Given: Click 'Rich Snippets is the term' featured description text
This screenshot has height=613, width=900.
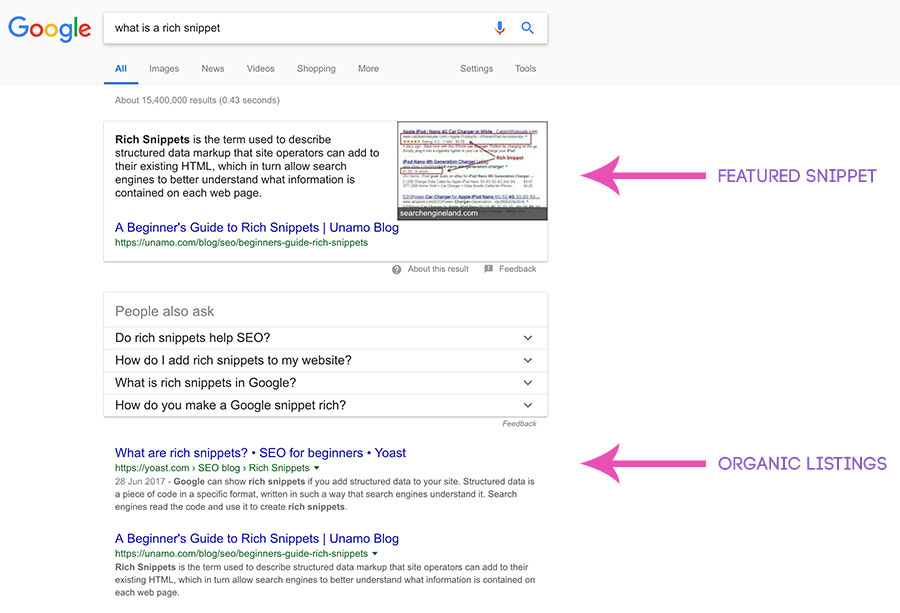Looking at the screenshot, I should [x=247, y=166].
